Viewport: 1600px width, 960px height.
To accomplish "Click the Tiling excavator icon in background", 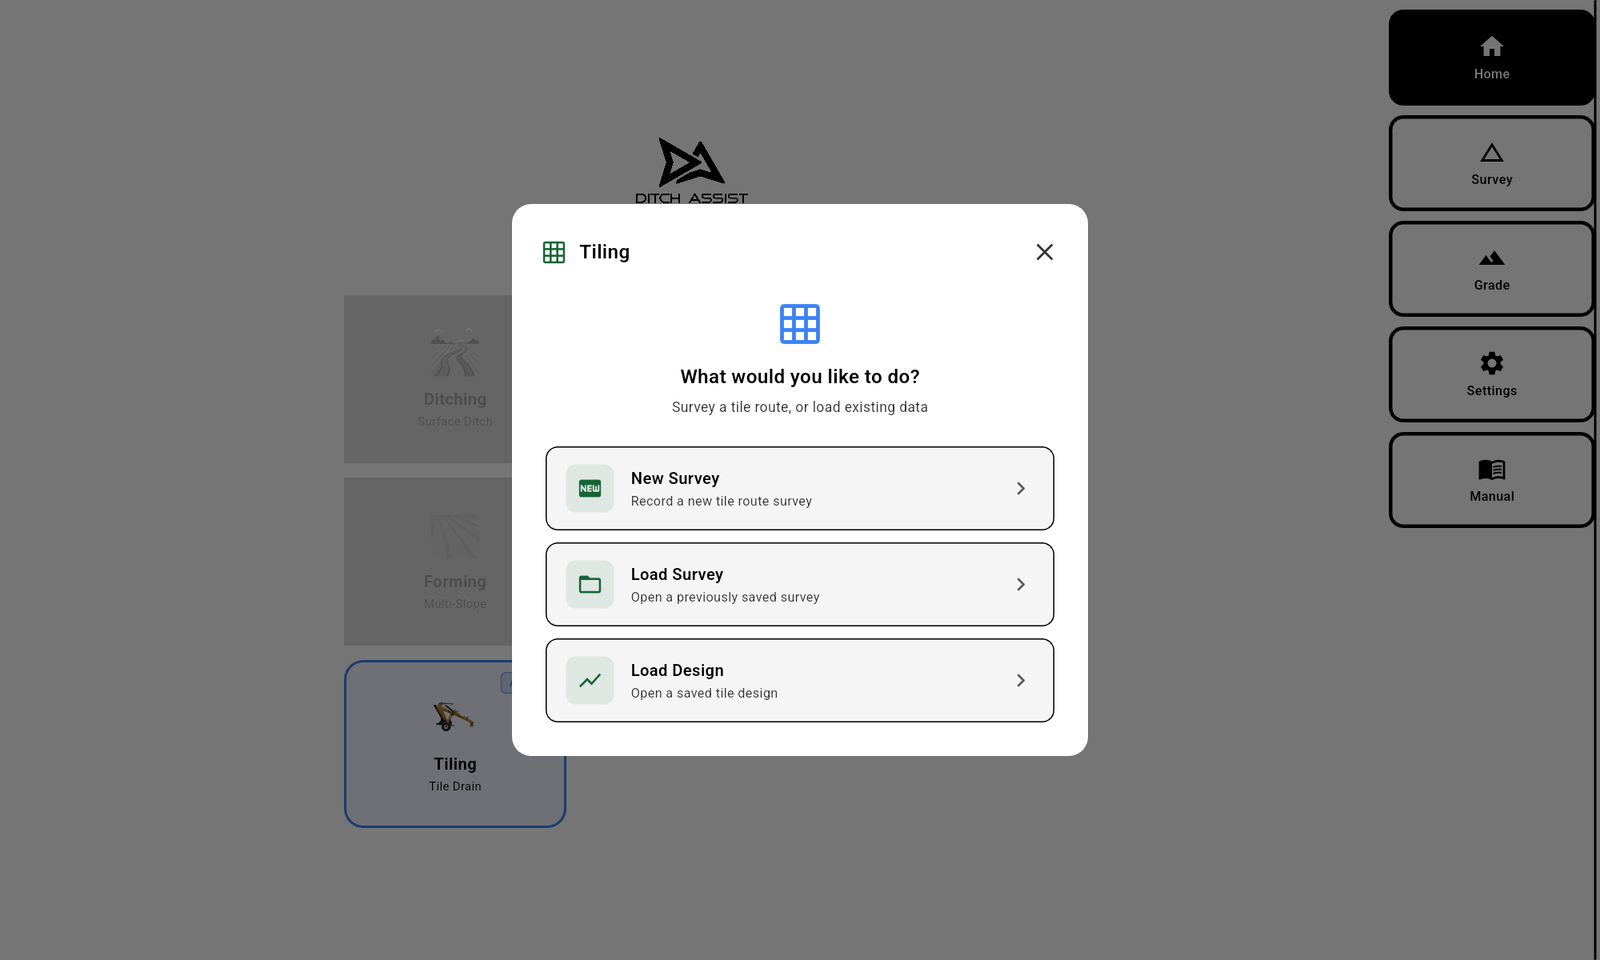I will 454,716.
